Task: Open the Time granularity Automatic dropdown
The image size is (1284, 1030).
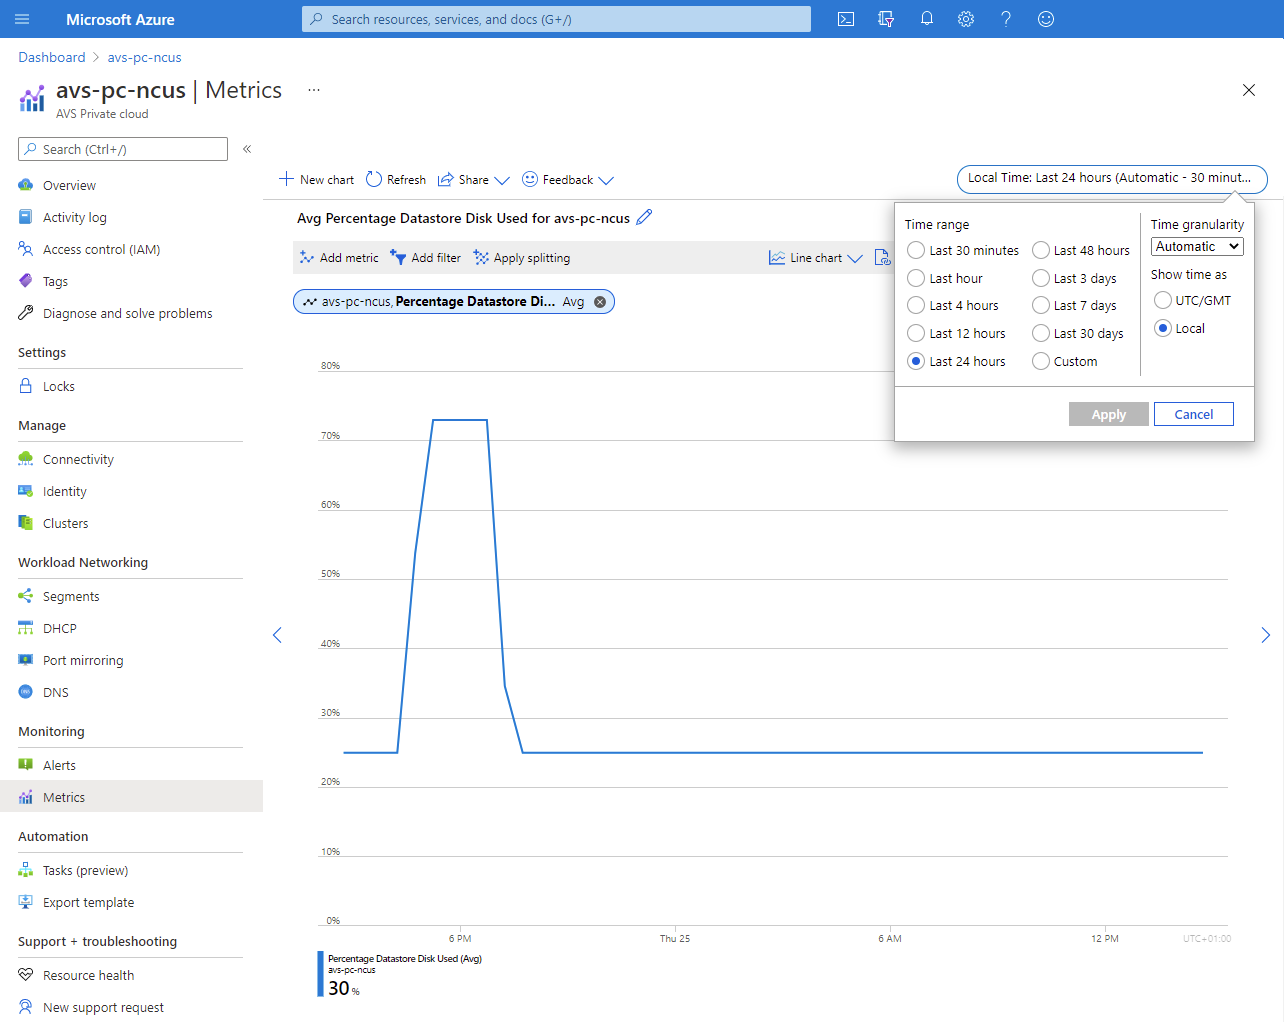Action: [x=1197, y=247]
